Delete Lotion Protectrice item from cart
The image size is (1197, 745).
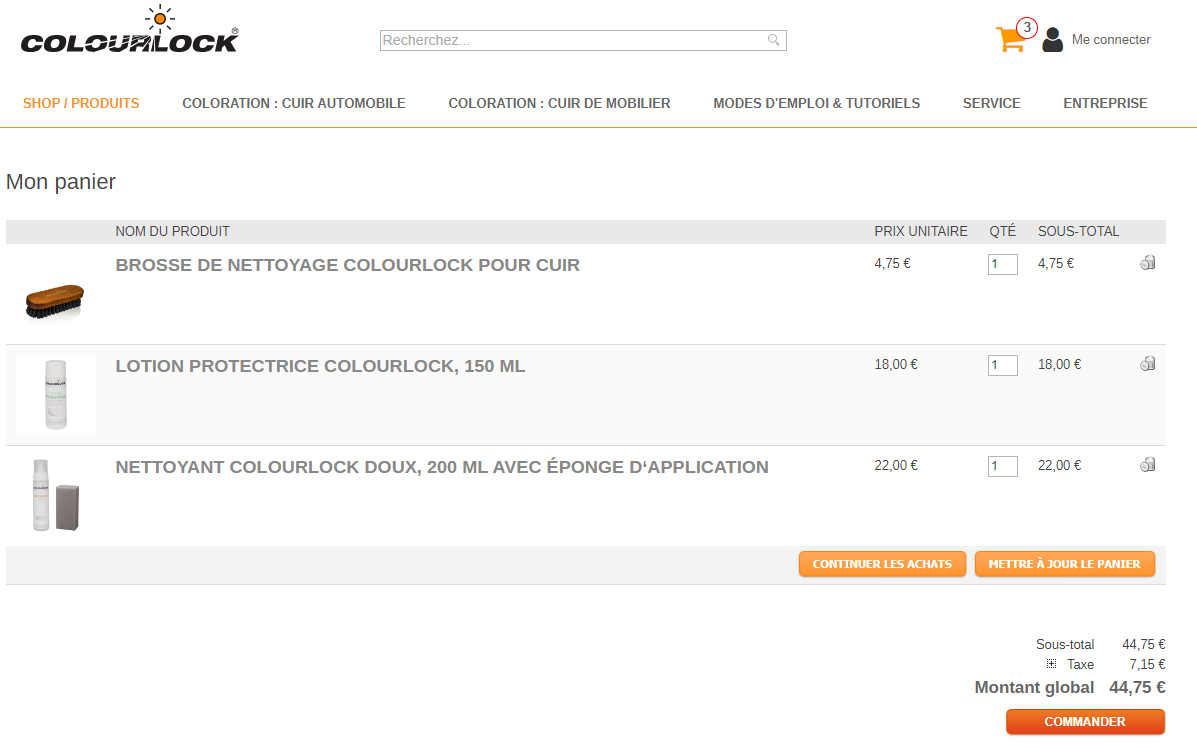[x=1147, y=363]
